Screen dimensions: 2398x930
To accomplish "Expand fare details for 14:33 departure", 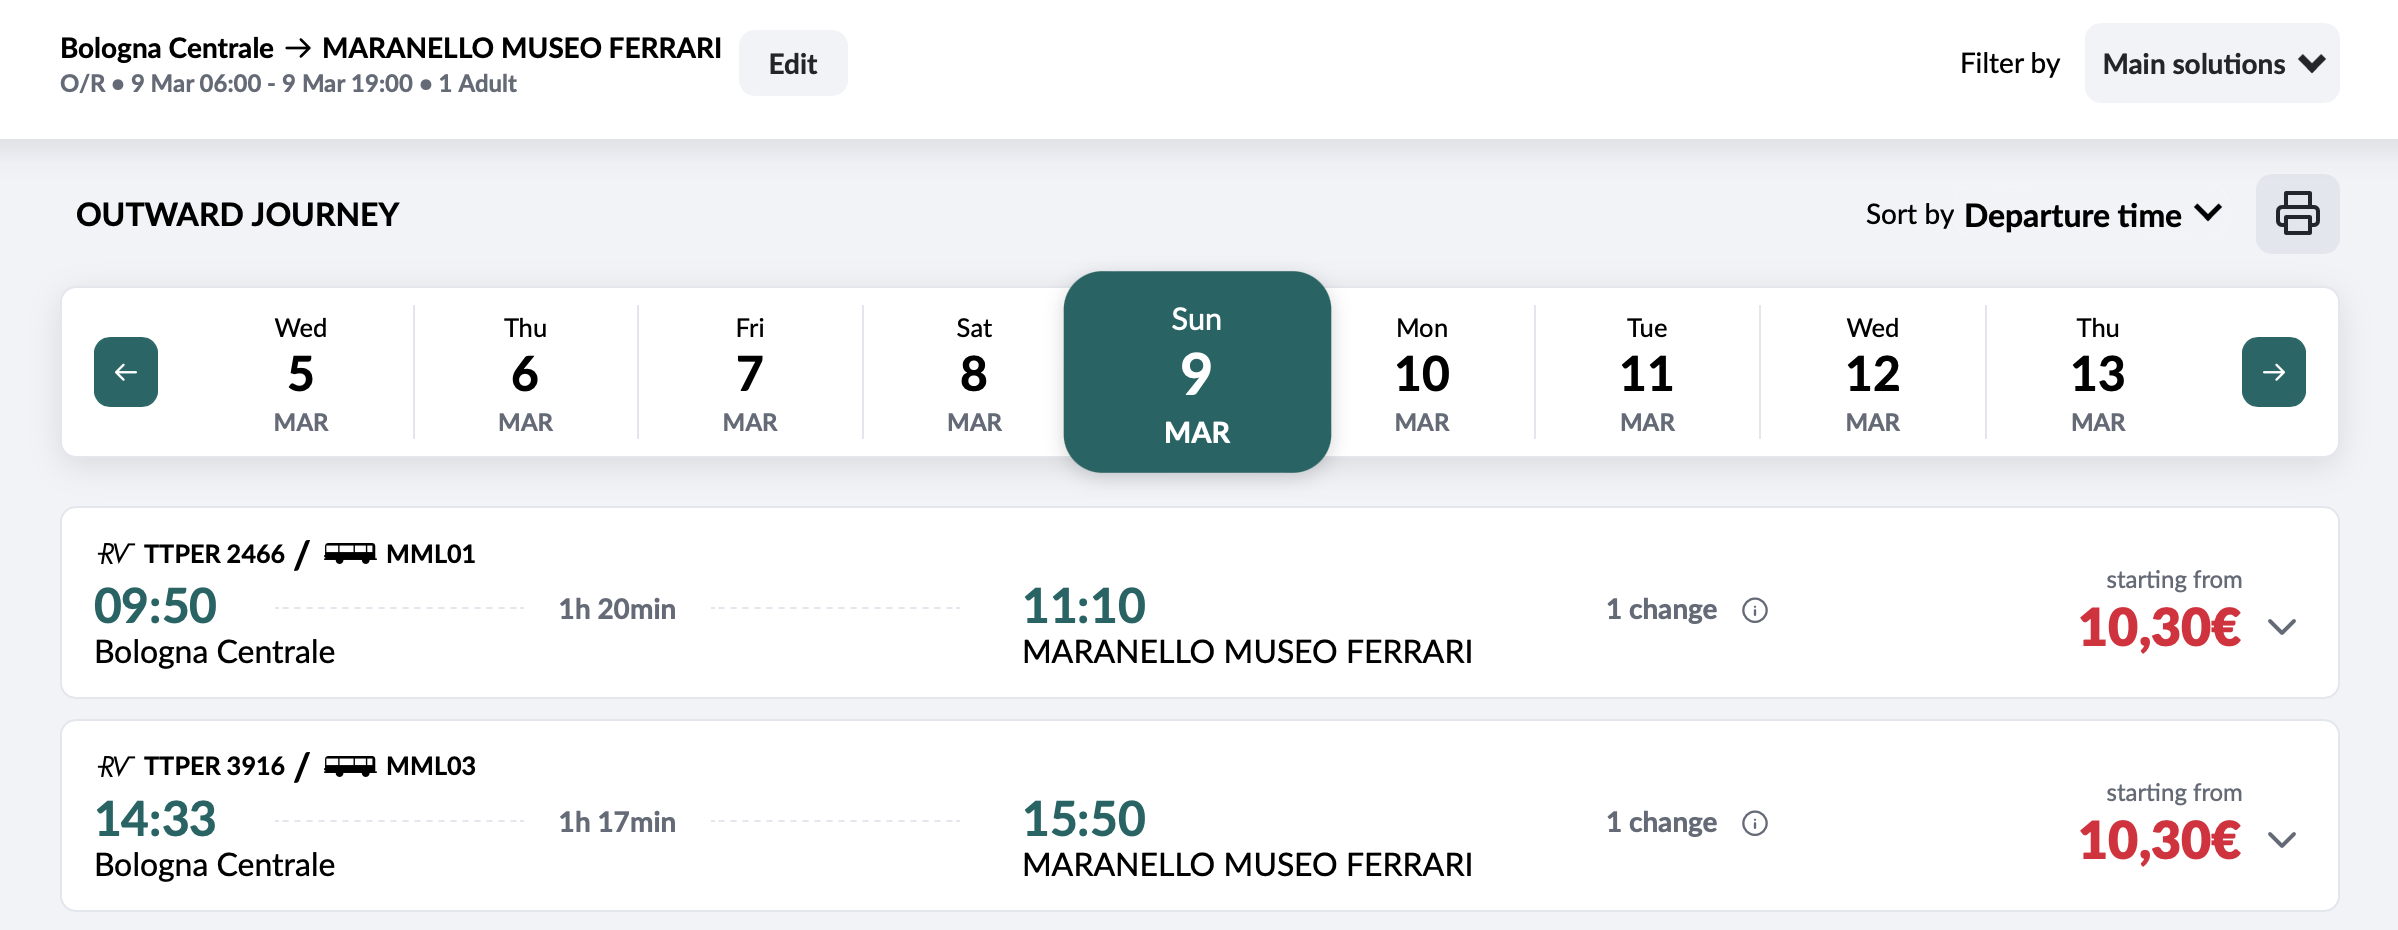I will coord(2282,840).
